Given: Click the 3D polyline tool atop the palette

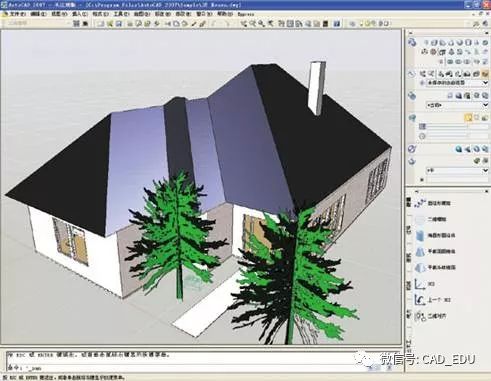Looking at the screenshot, I should tap(432, 203).
